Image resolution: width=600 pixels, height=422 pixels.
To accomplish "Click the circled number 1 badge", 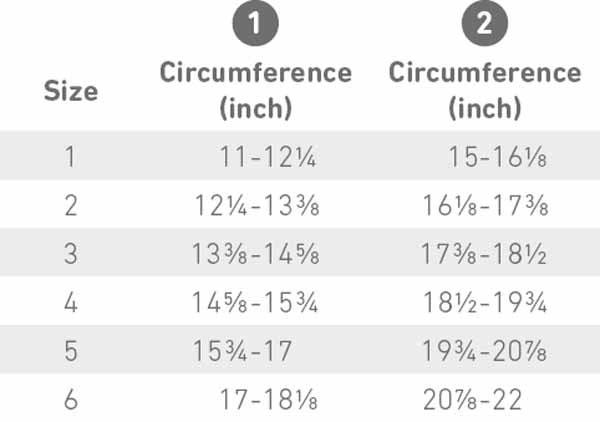I will tap(256, 23).
